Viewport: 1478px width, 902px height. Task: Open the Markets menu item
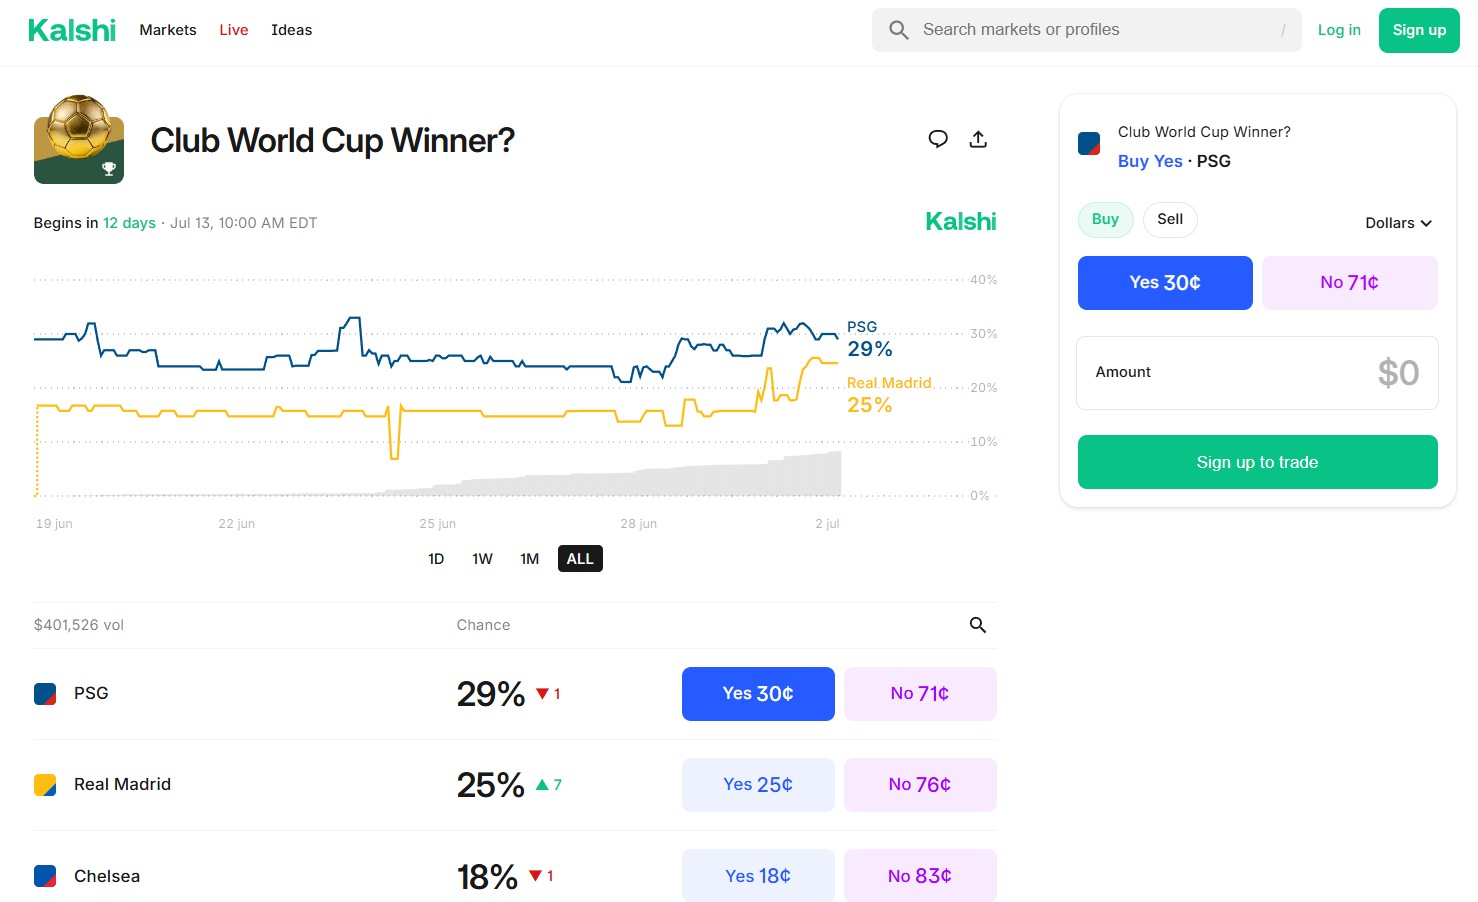pos(168,30)
